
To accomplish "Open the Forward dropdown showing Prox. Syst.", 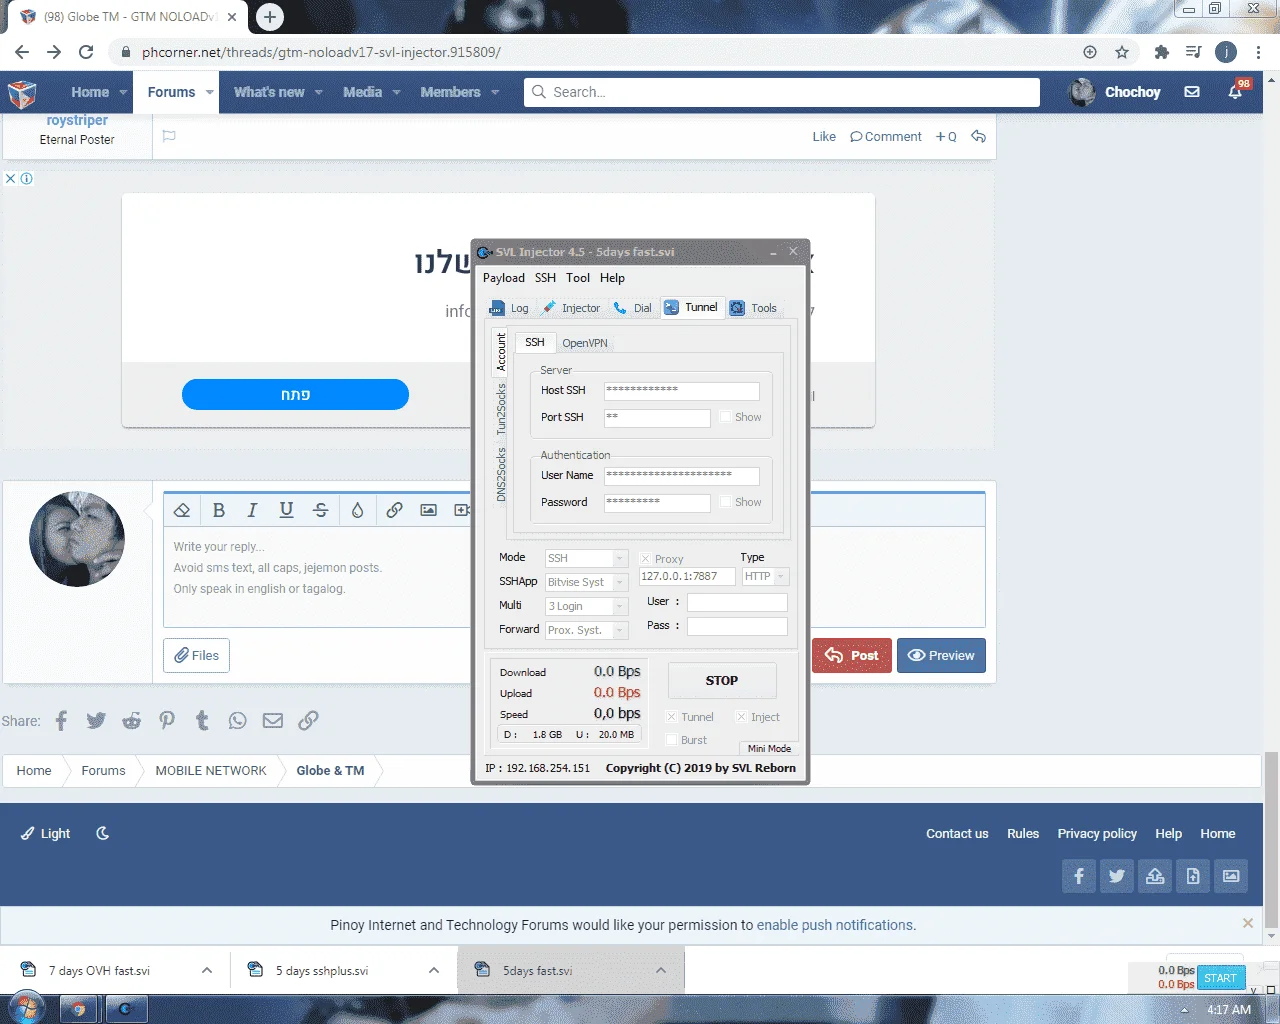I will [x=586, y=630].
